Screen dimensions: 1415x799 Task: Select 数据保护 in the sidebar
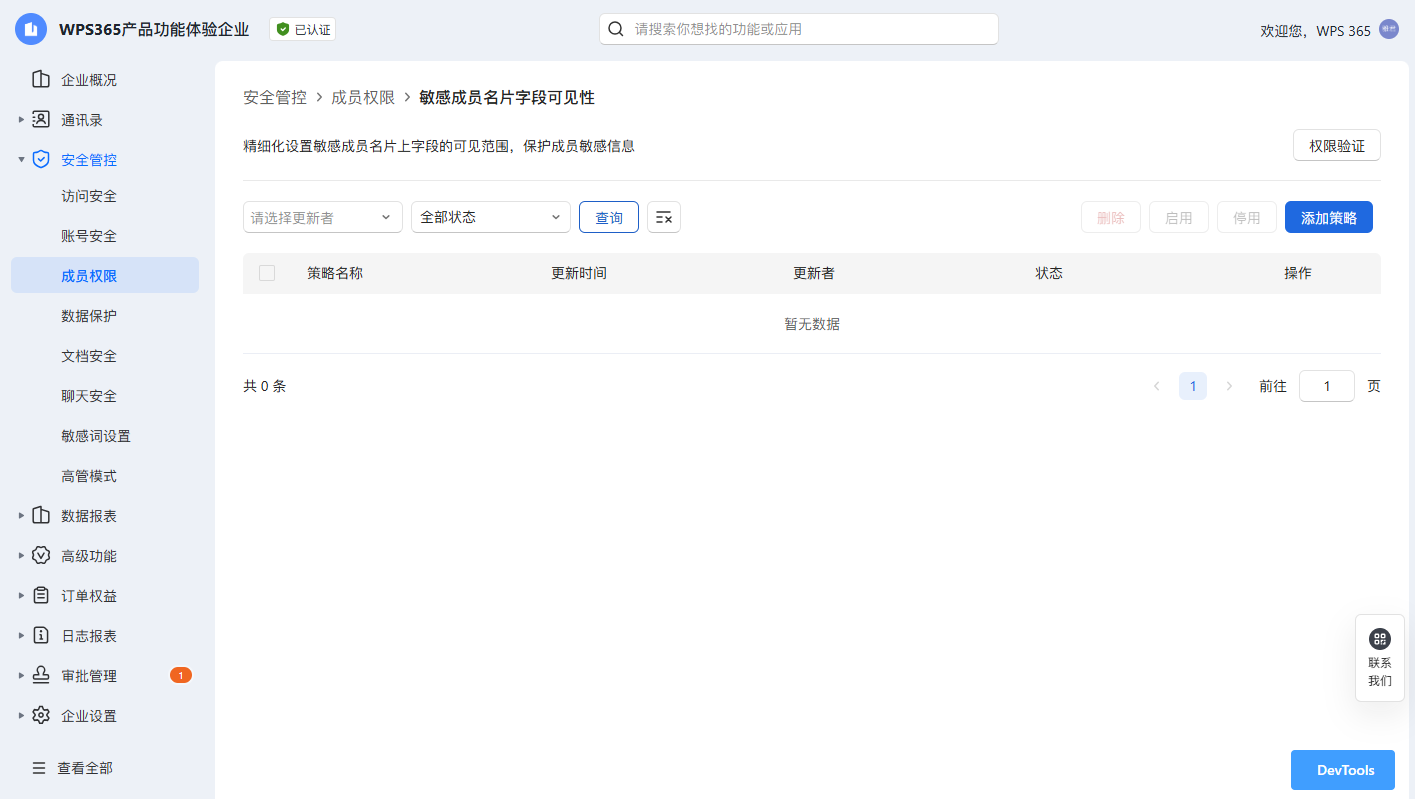[x=89, y=316]
